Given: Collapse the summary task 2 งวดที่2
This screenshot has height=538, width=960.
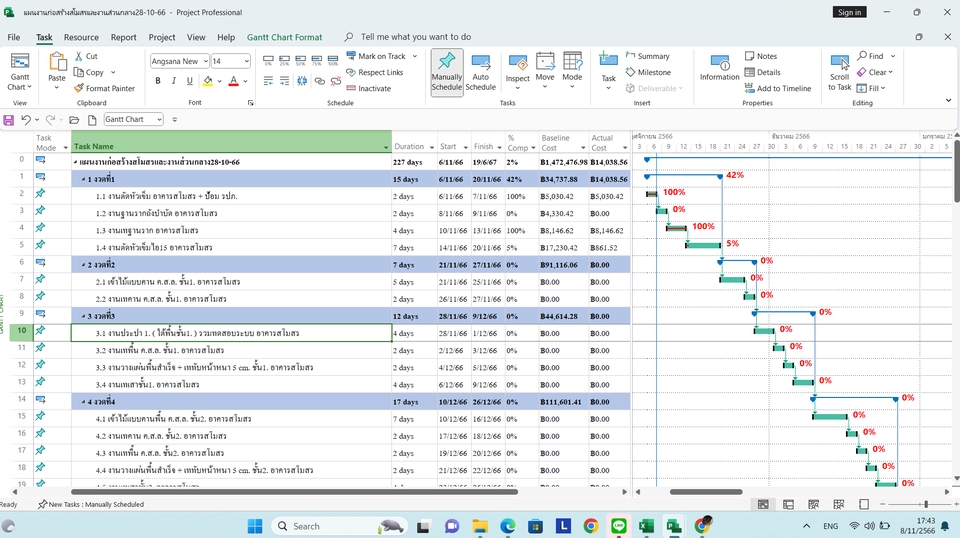Looking at the screenshot, I should point(82,264).
